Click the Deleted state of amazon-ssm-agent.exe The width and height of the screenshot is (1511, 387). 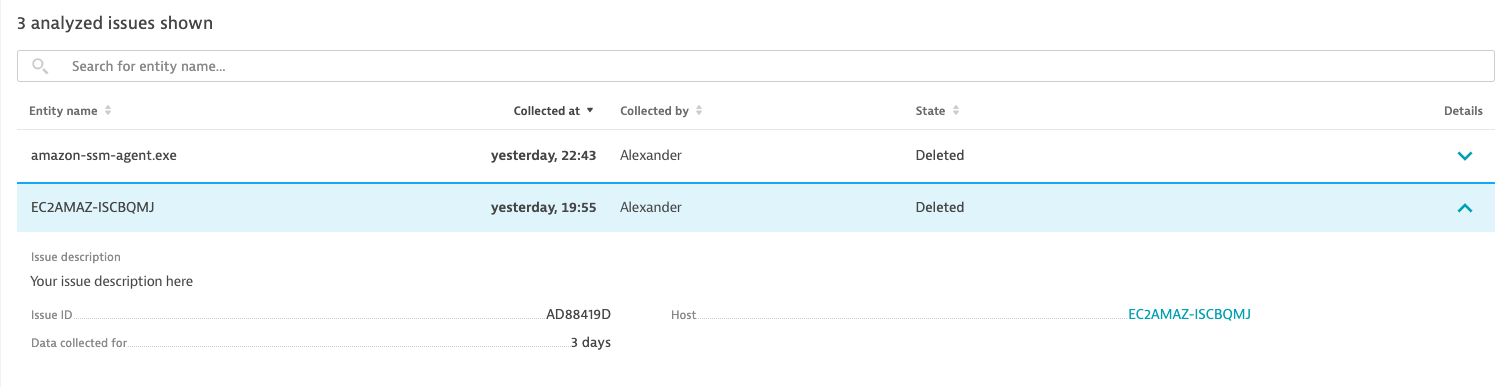(x=940, y=156)
